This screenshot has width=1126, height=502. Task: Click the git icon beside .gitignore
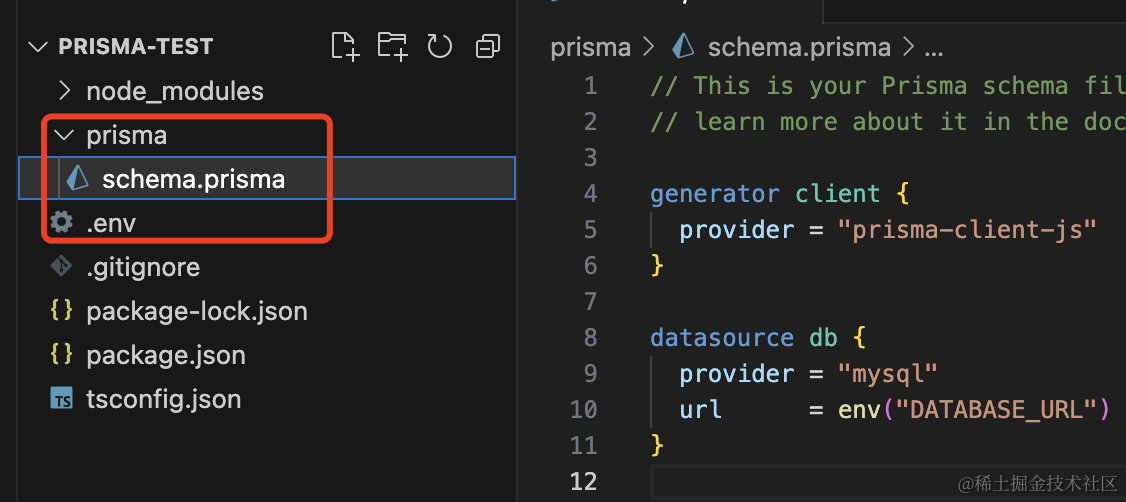pyautogui.click(x=62, y=267)
